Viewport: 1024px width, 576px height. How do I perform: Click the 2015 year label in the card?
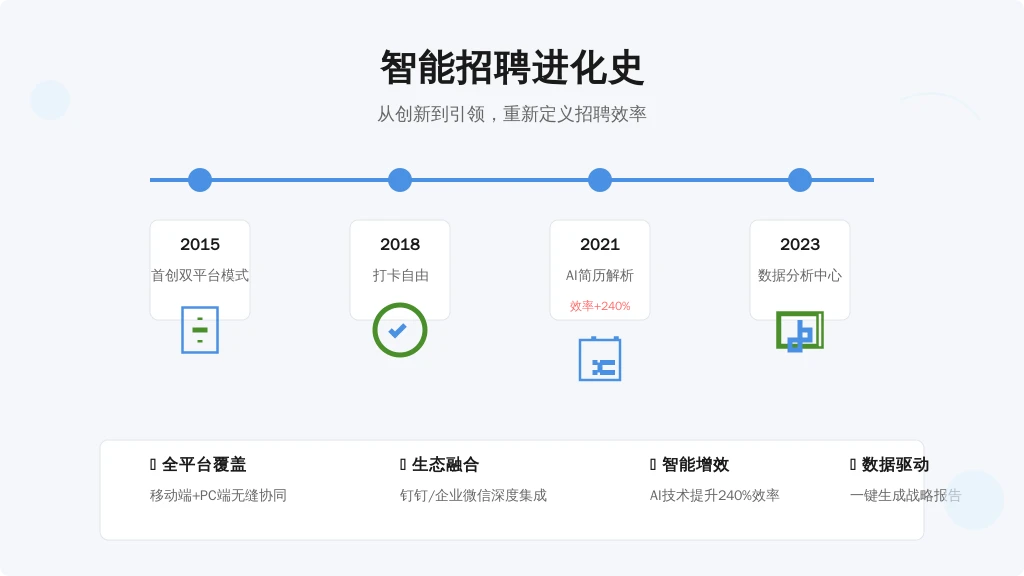[200, 244]
